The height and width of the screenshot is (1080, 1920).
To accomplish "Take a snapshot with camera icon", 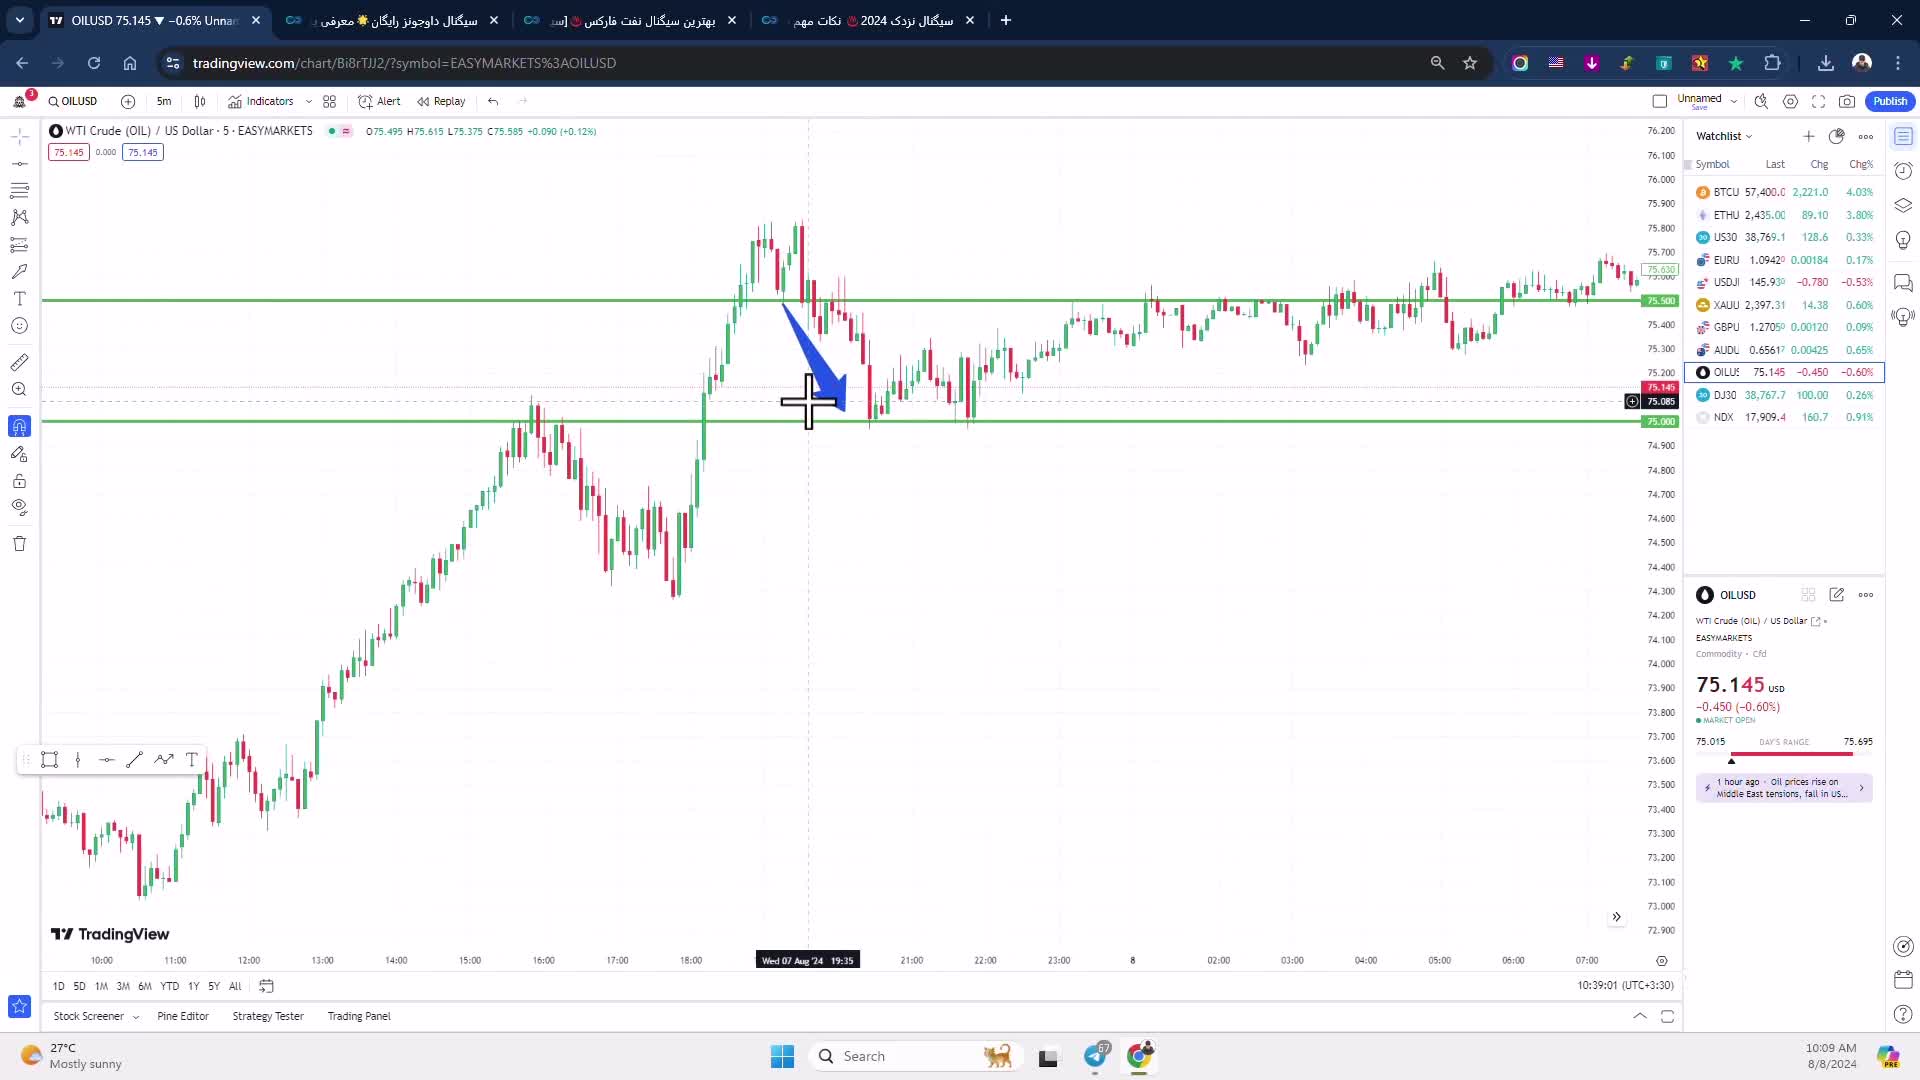I will click(1847, 101).
